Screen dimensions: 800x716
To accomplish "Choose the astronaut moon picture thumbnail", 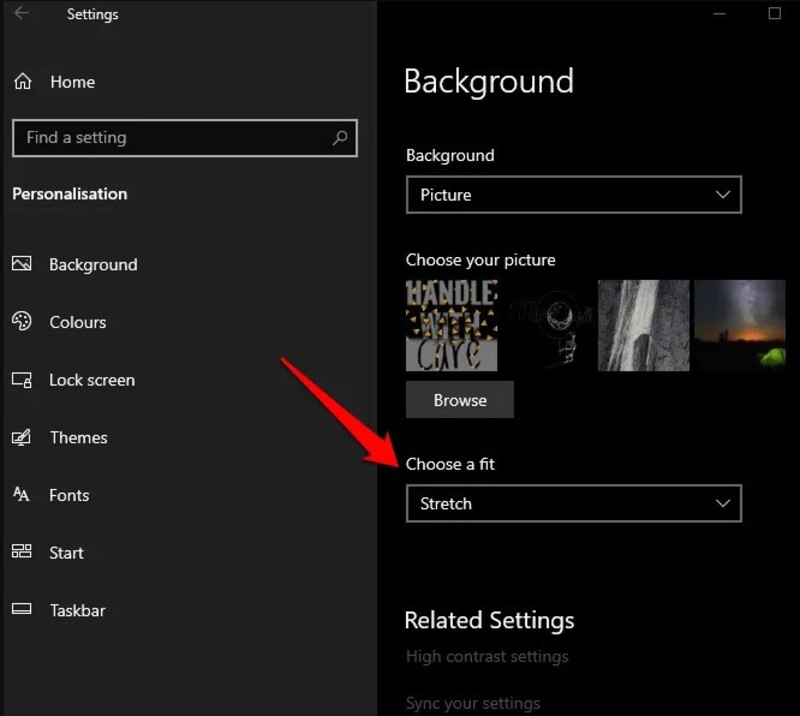I will (547, 325).
